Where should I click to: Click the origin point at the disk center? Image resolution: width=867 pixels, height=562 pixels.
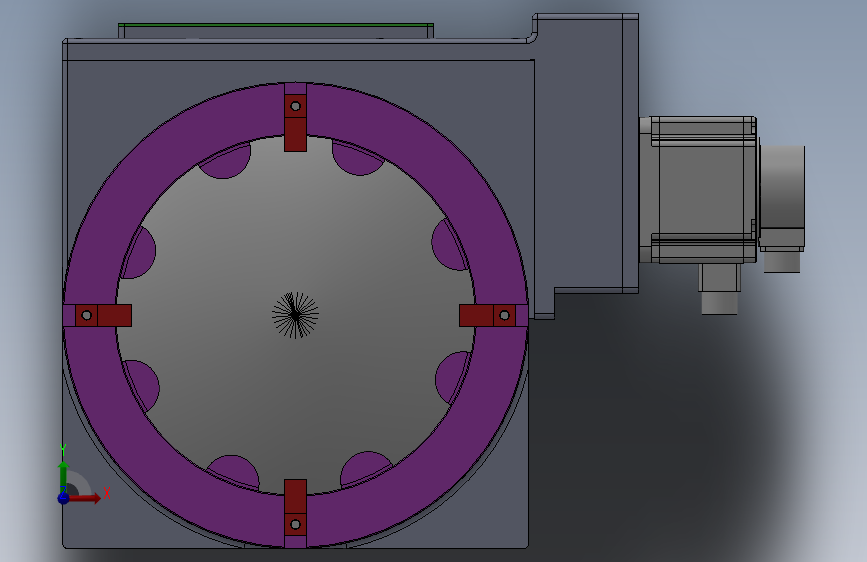(295, 315)
